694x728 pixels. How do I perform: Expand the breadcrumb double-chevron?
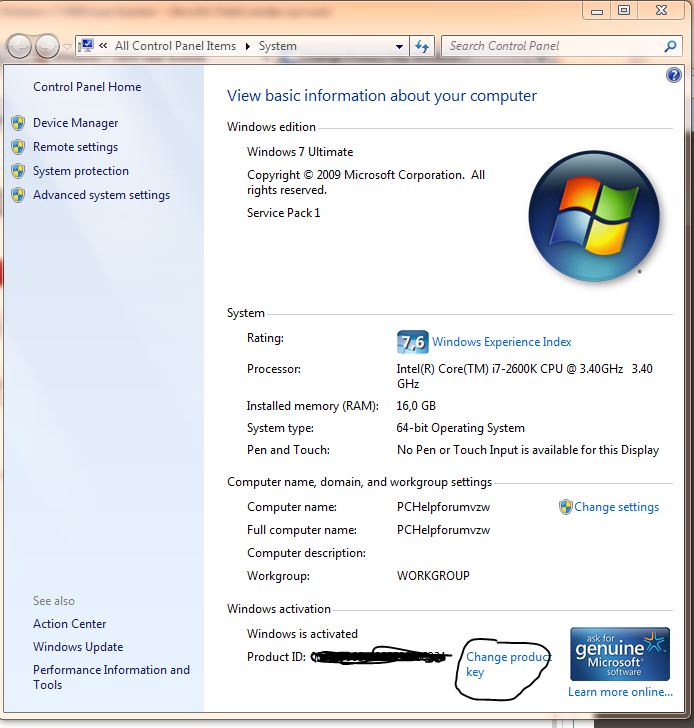pos(104,46)
